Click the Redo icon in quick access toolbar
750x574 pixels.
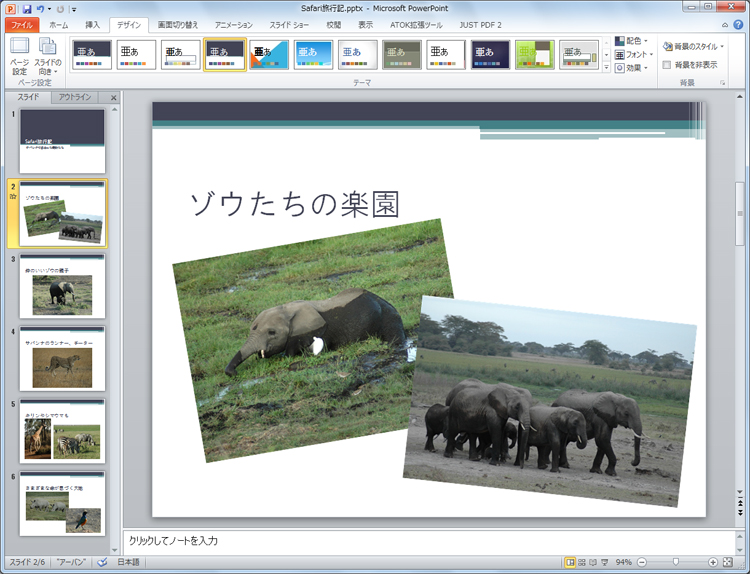(x=60, y=9)
